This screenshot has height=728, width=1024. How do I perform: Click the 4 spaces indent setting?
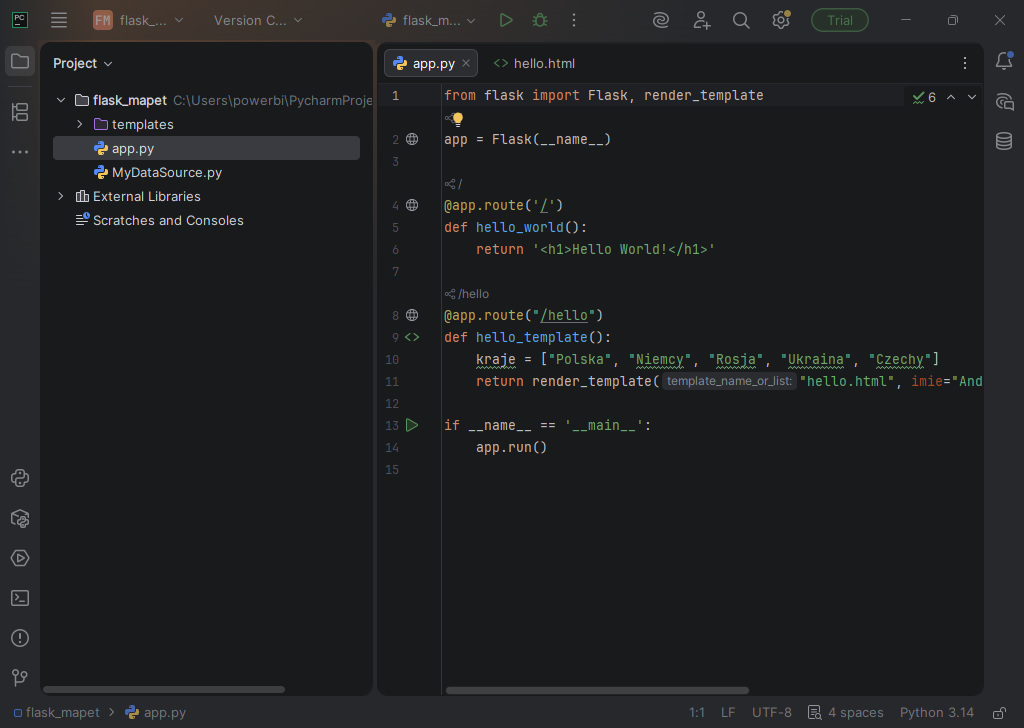click(x=845, y=712)
